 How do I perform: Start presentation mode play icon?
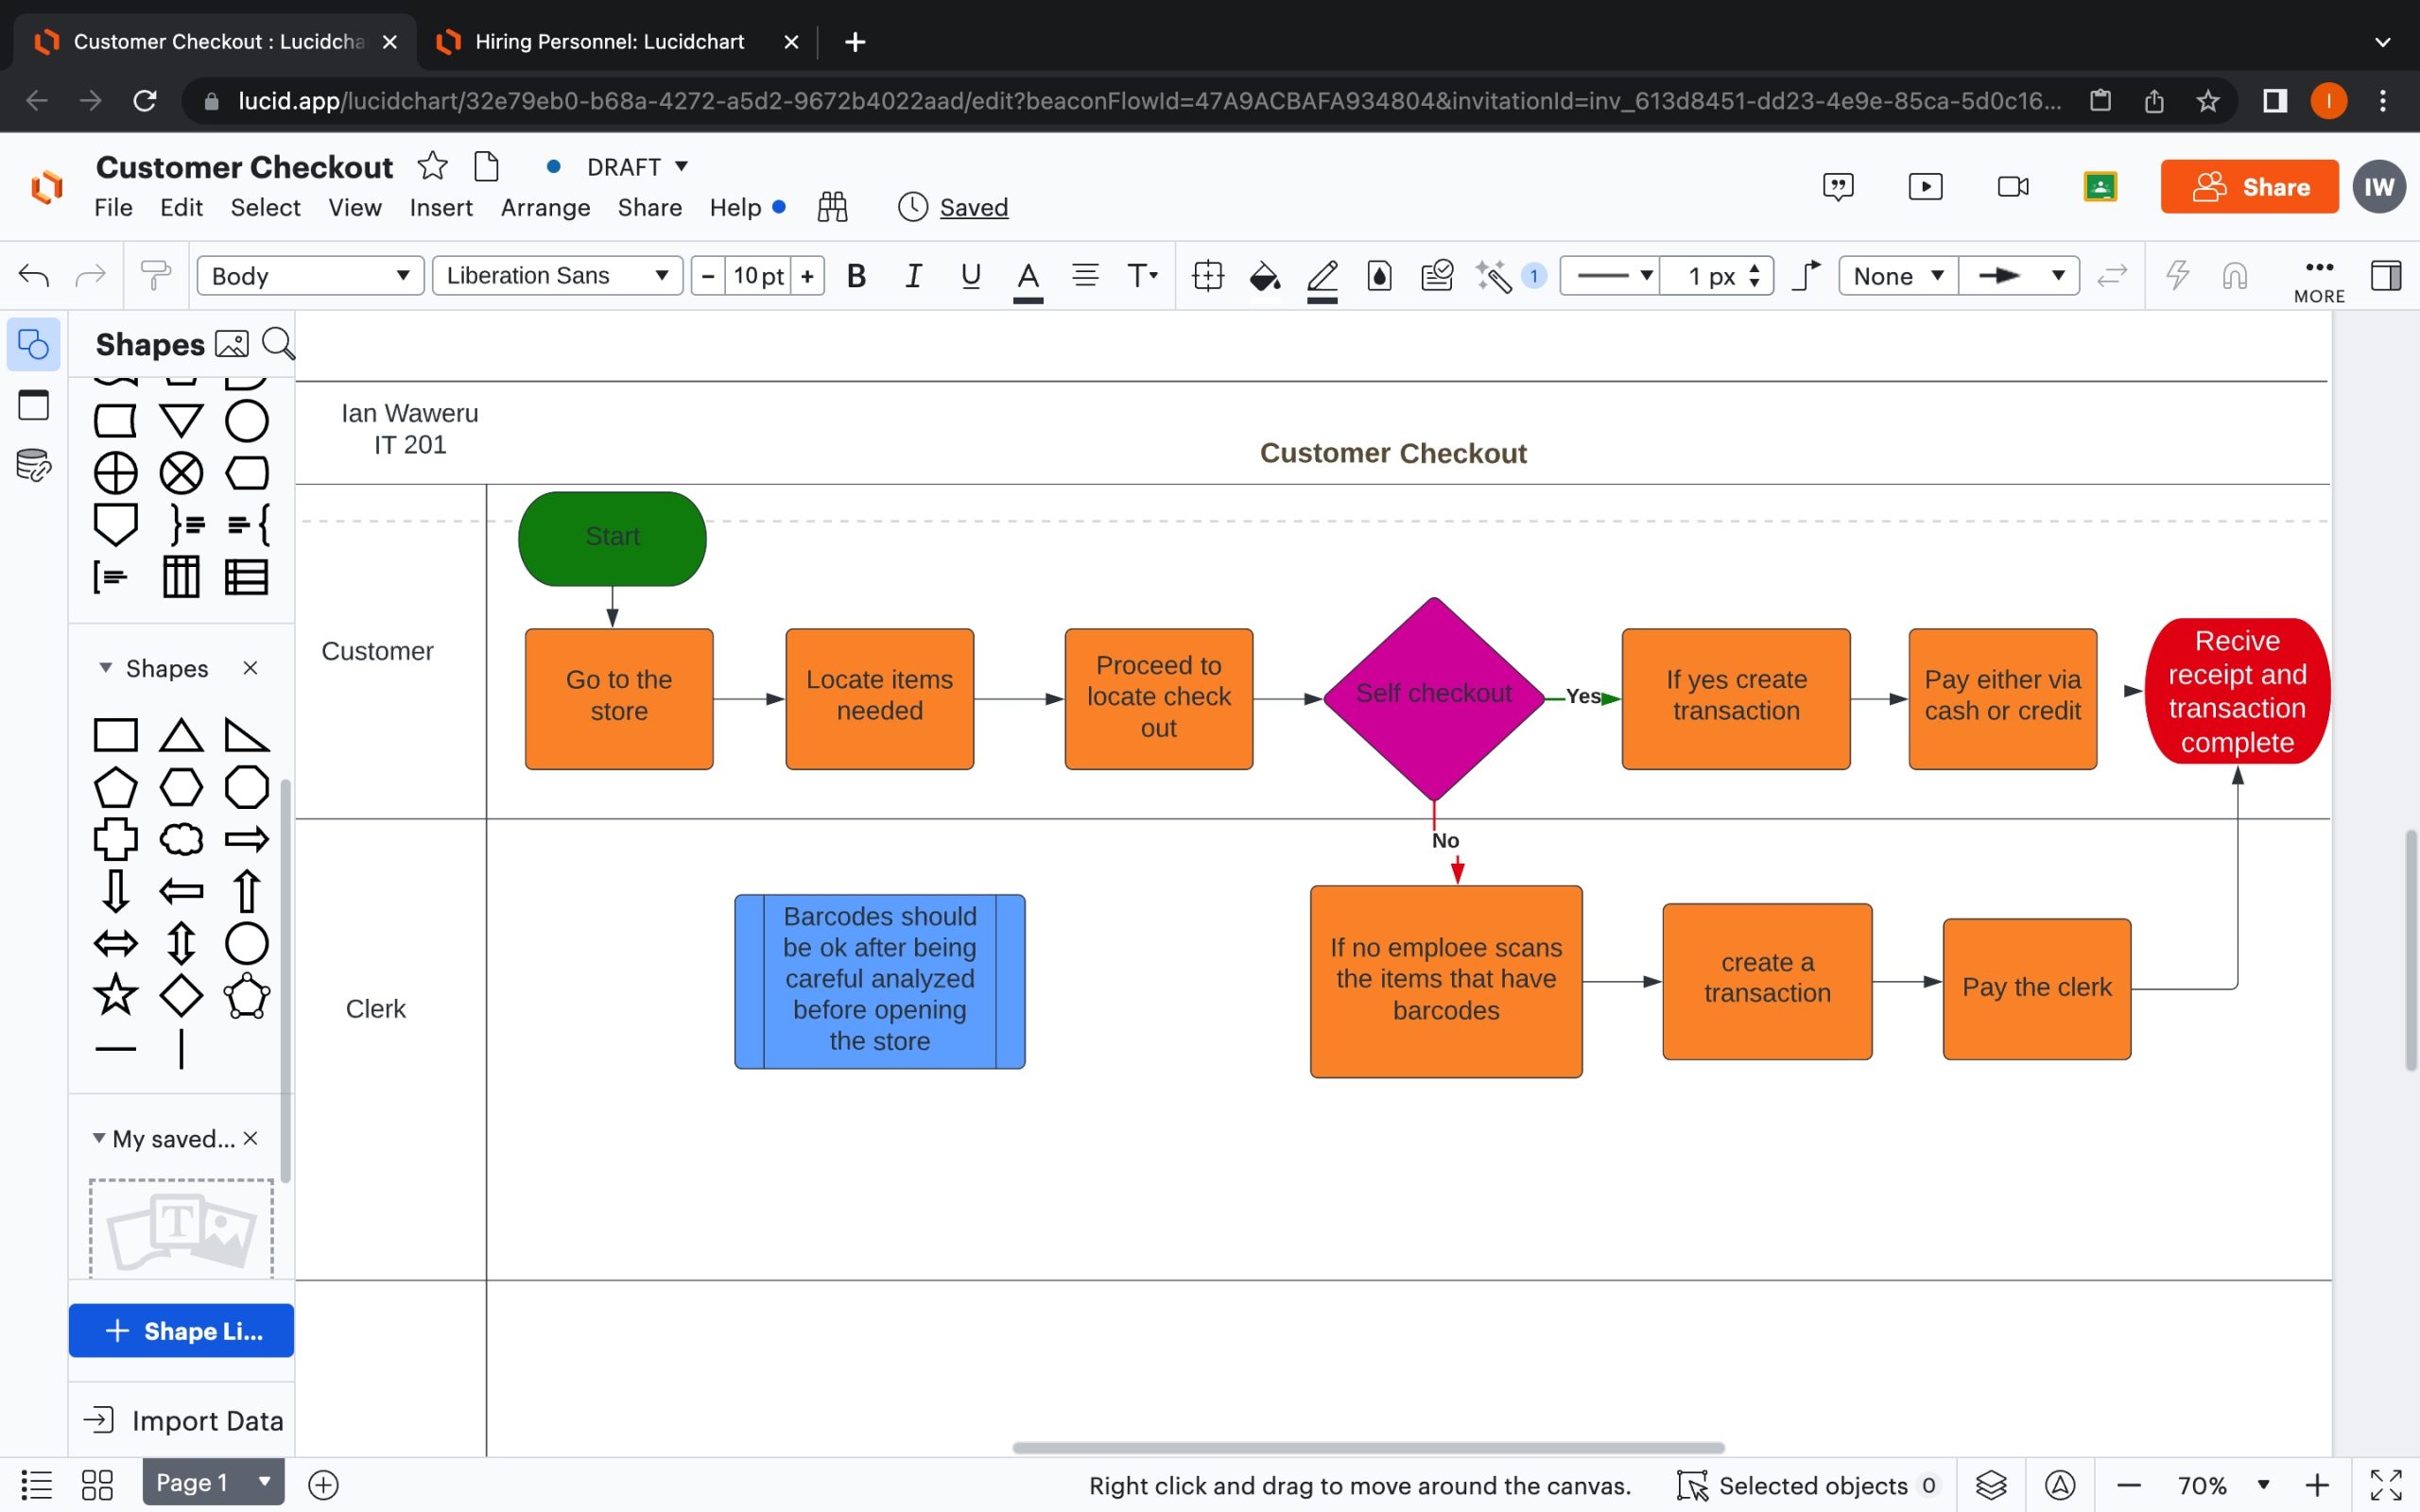pos(1925,187)
